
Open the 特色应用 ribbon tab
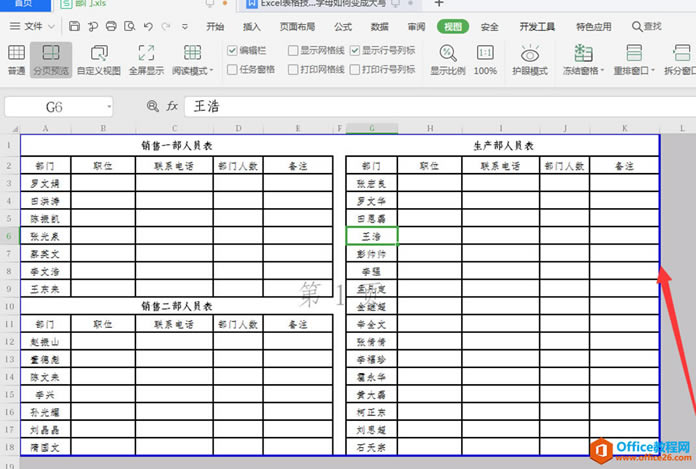pos(593,27)
